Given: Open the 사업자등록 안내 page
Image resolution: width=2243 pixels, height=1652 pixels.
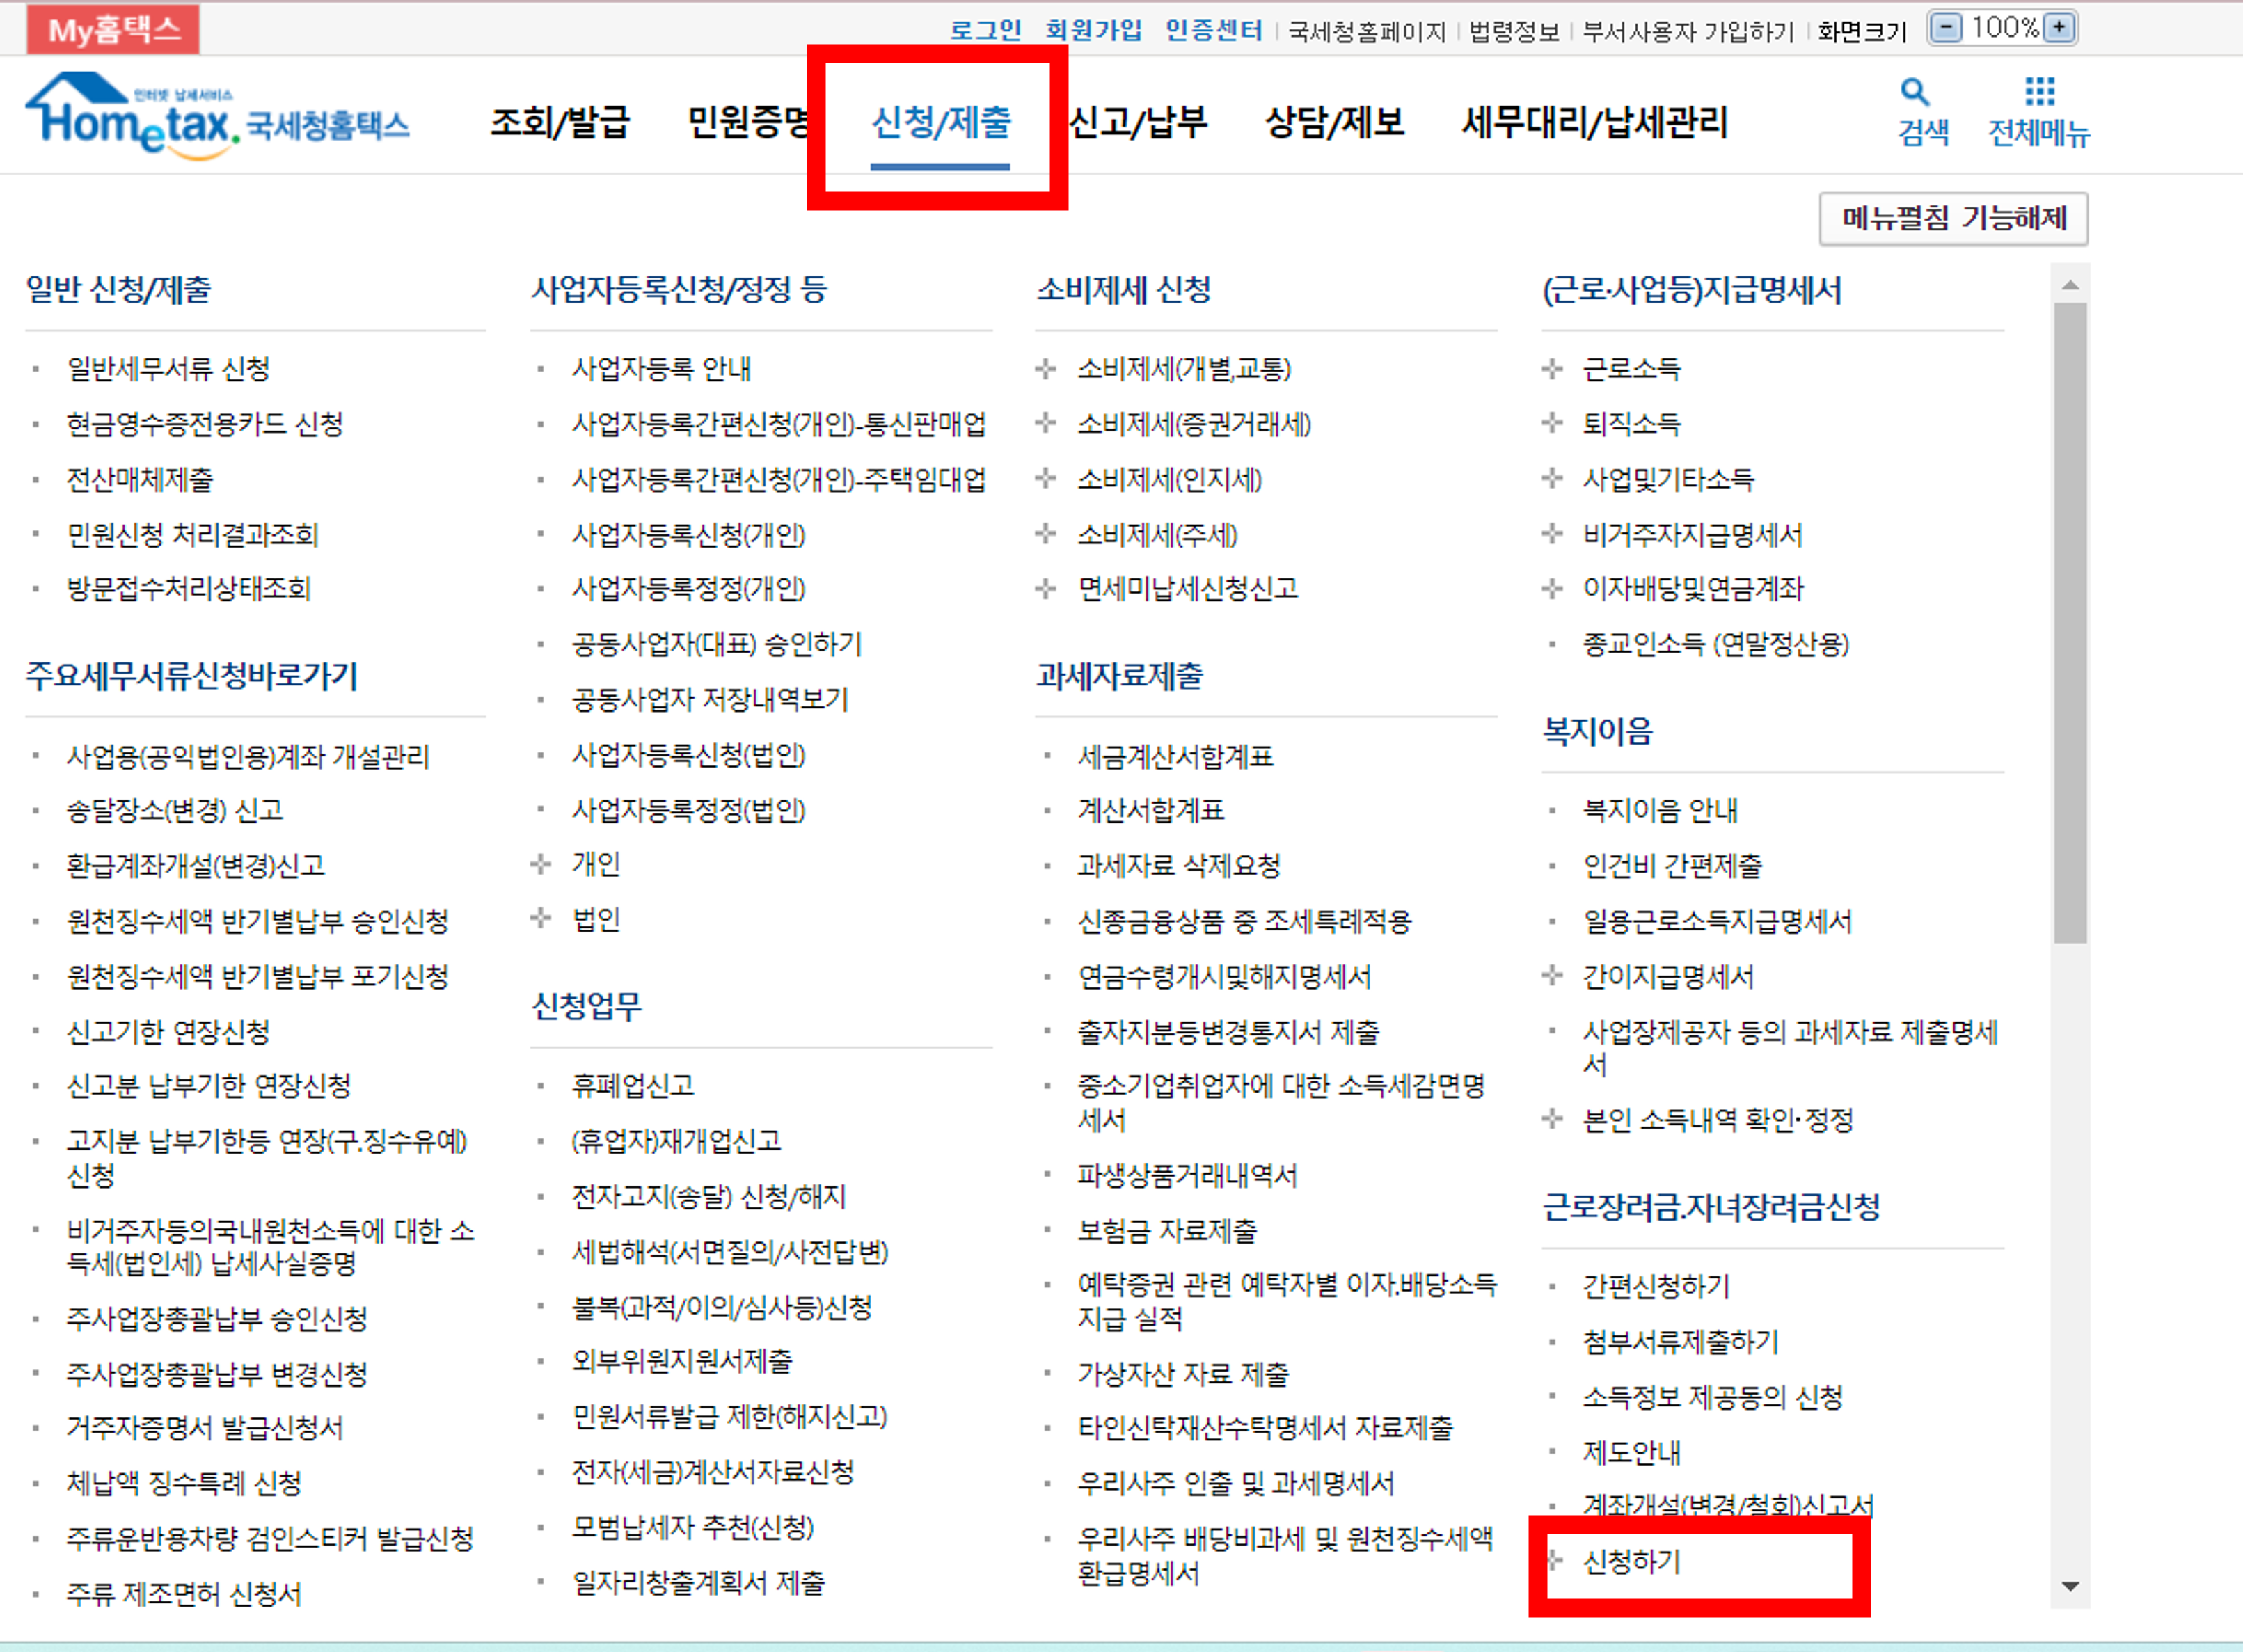Looking at the screenshot, I should tap(663, 369).
